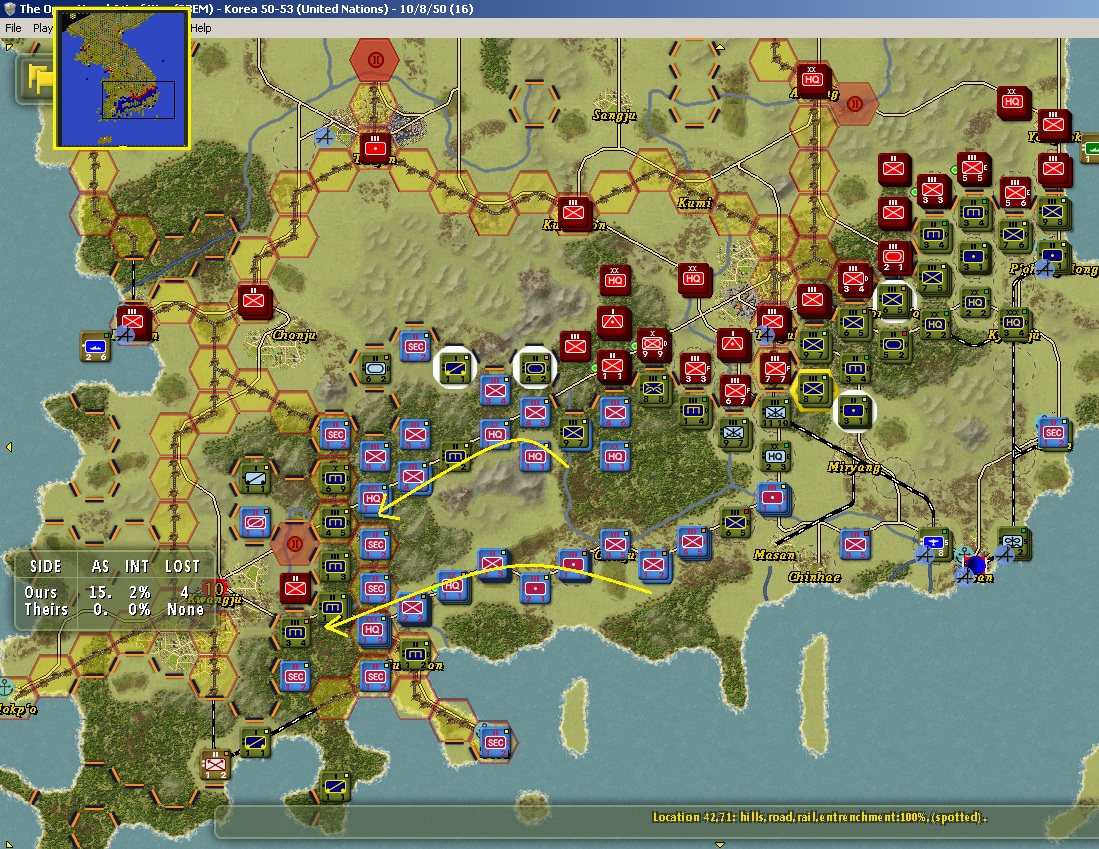The height and width of the screenshot is (849, 1099).
Task: Click the 'Location 42,71' status bar text
Action: [x=819, y=817]
